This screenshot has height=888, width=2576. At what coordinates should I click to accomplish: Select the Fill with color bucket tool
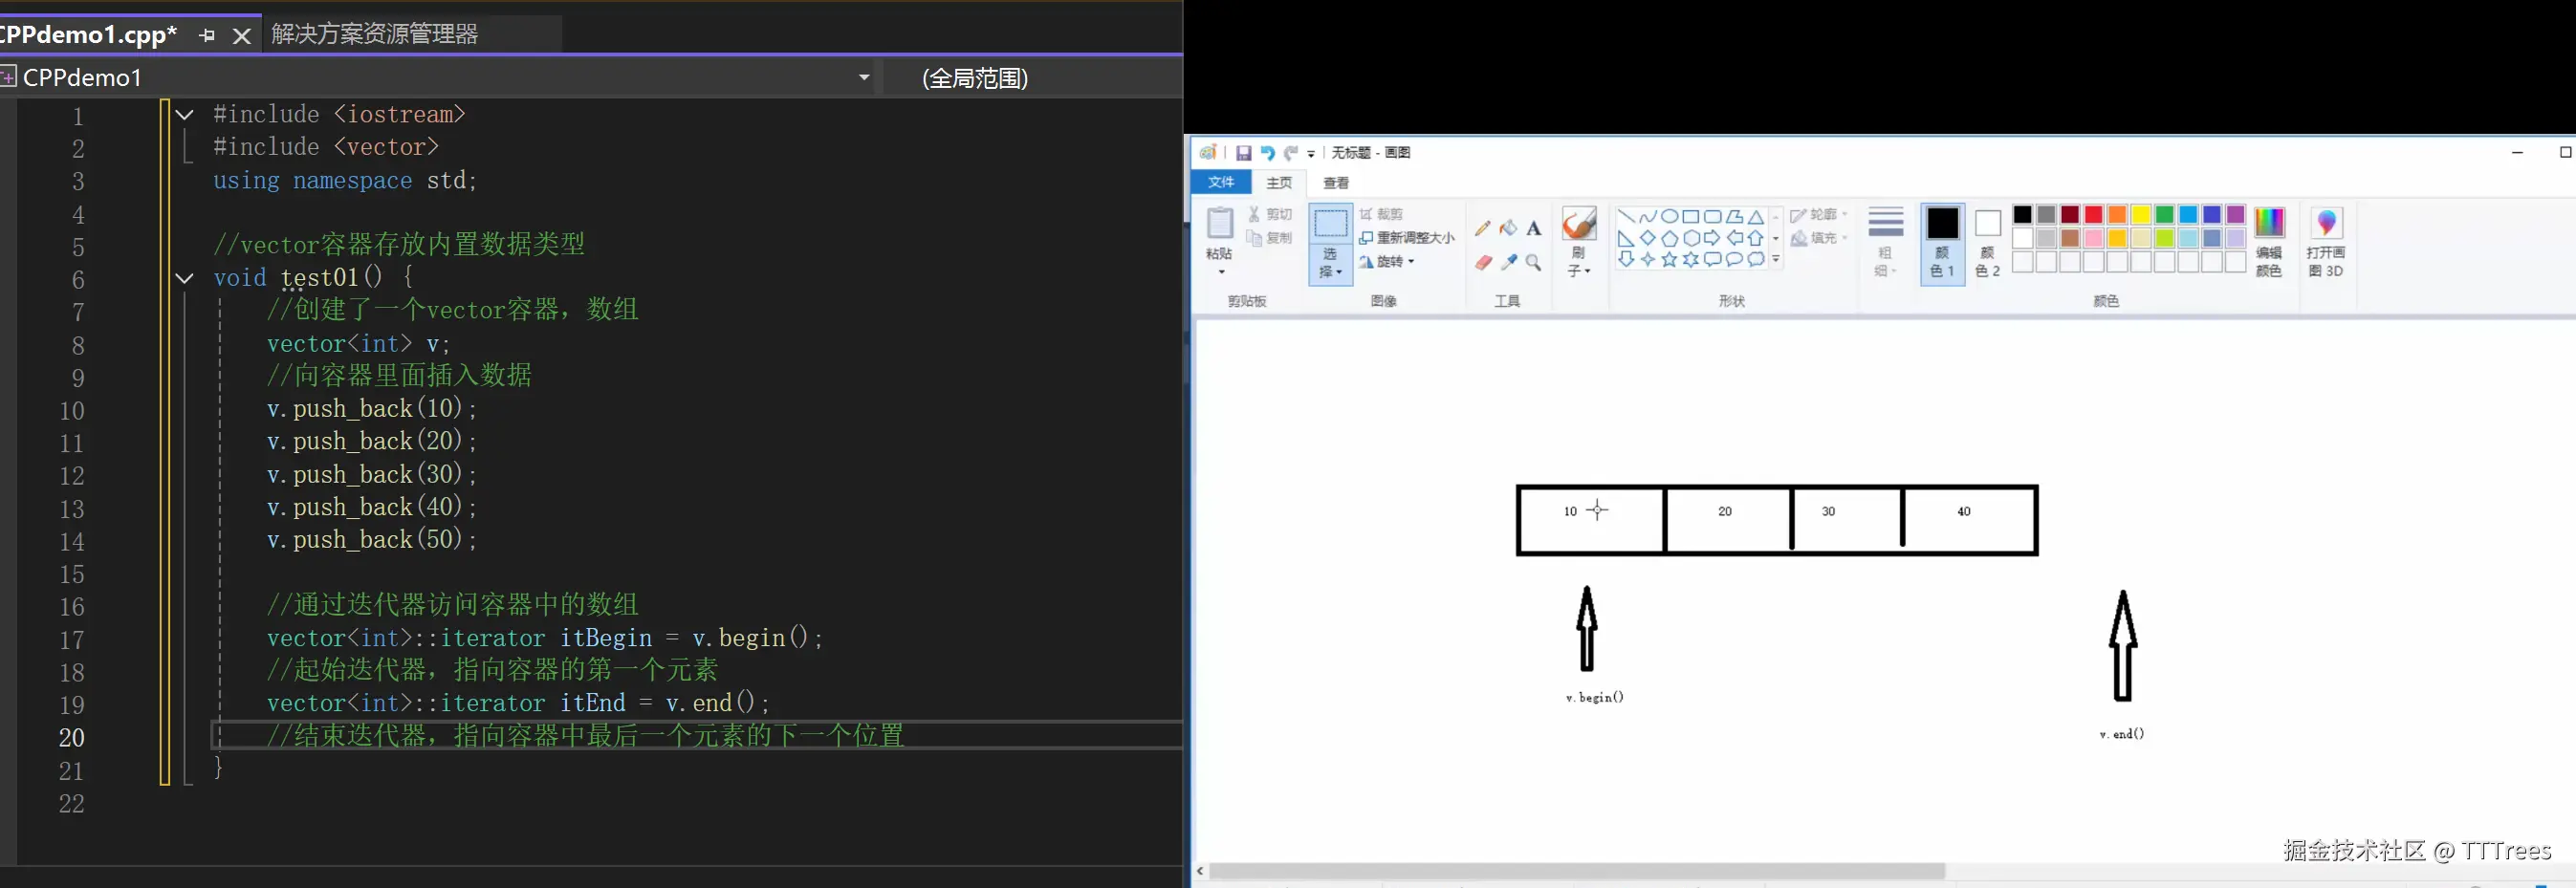1508,228
